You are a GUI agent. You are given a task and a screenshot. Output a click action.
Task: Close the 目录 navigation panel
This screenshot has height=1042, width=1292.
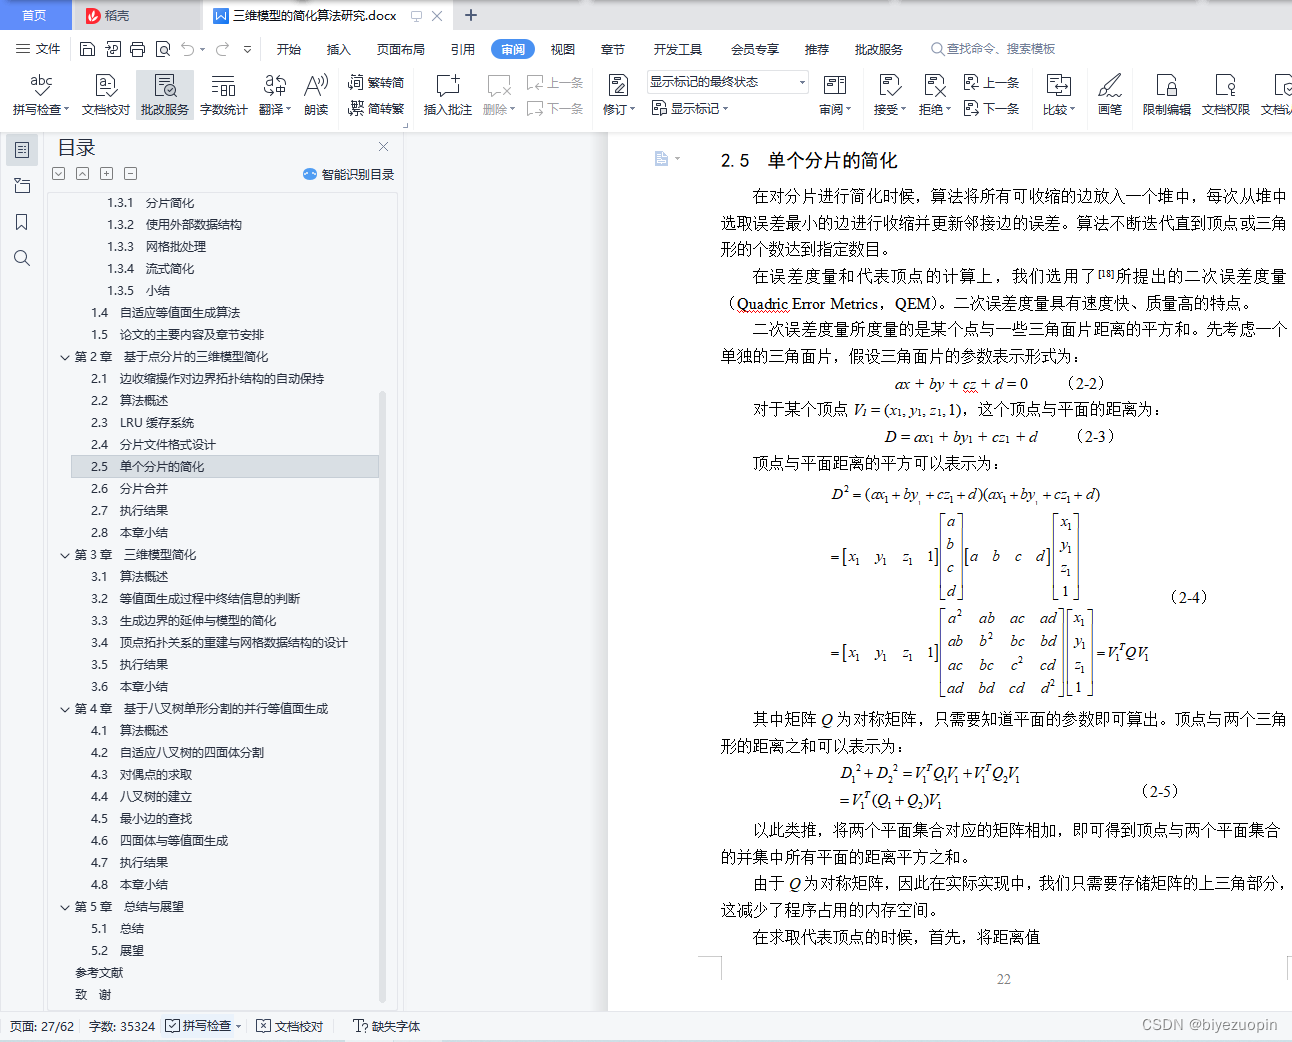point(383,146)
